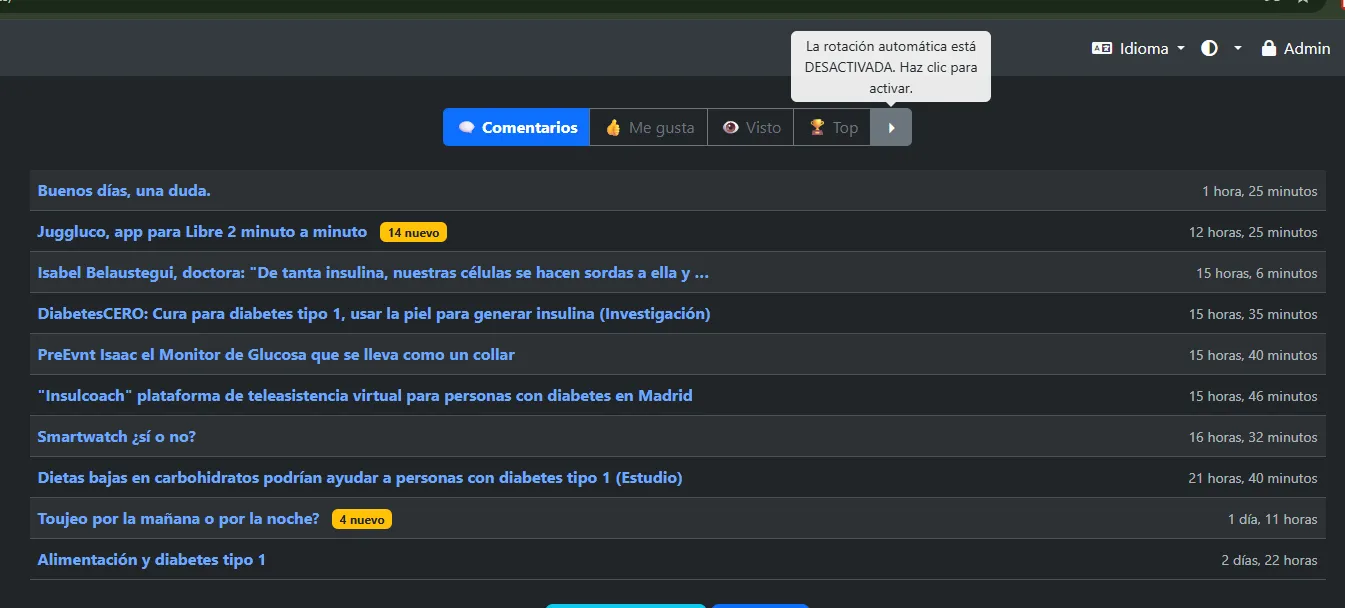Open the PreEvnt Isaac glucose monitor thread
This screenshot has width=1345, height=608.
pyautogui.click(x=276, y=354)
